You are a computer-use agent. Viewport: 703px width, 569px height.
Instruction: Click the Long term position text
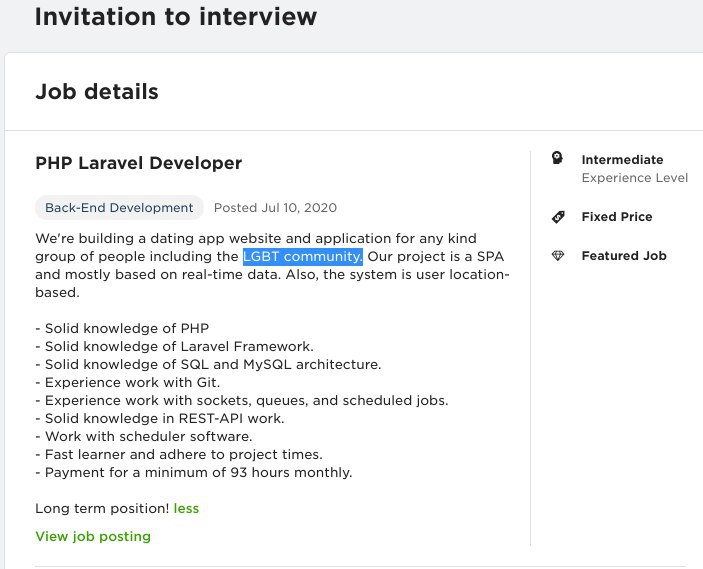[102, 508]
